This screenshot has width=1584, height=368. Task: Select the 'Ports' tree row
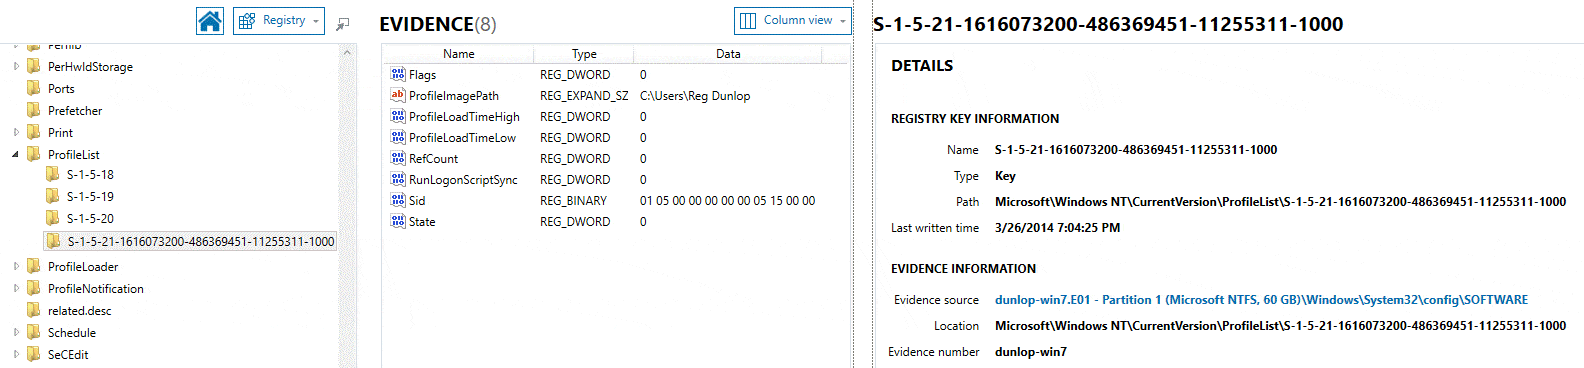click(61, 89)
